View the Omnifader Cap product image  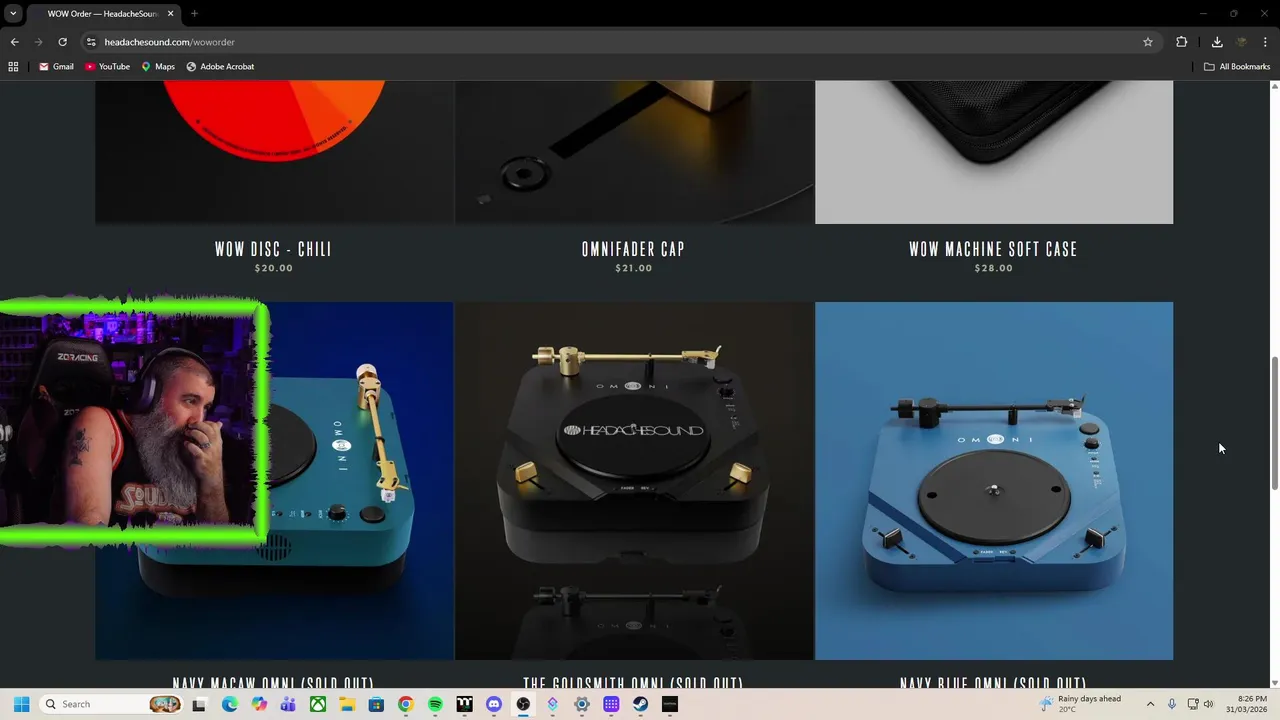point(634,152)
